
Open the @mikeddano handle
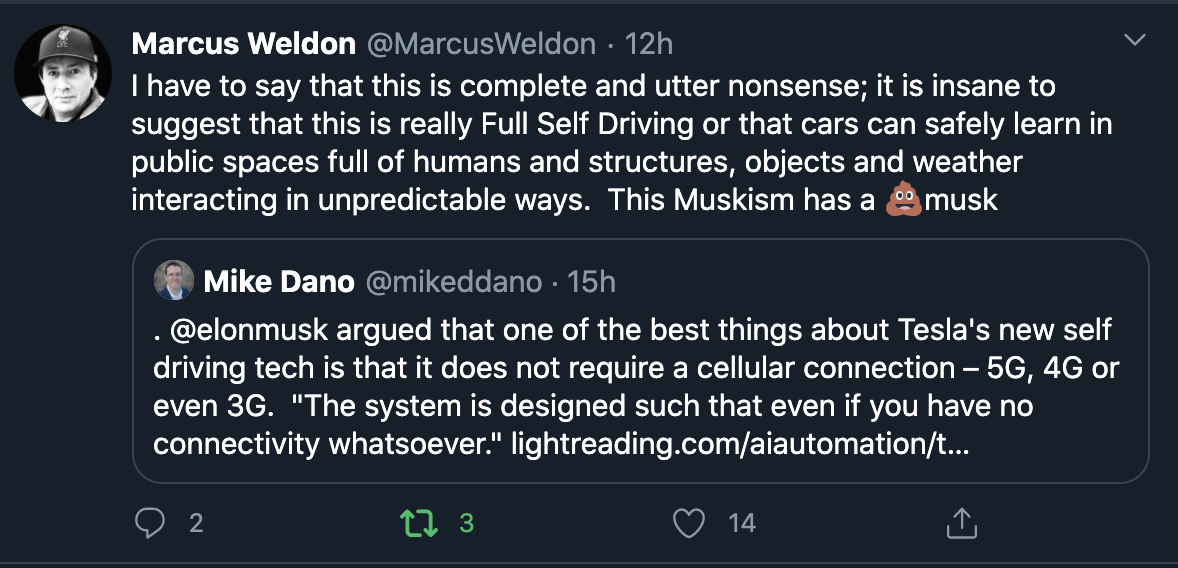(454, 283)
